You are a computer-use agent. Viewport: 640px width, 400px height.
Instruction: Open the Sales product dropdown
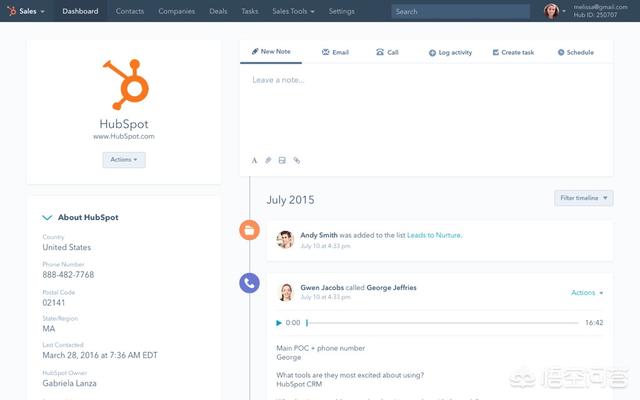tap(32, 11)
